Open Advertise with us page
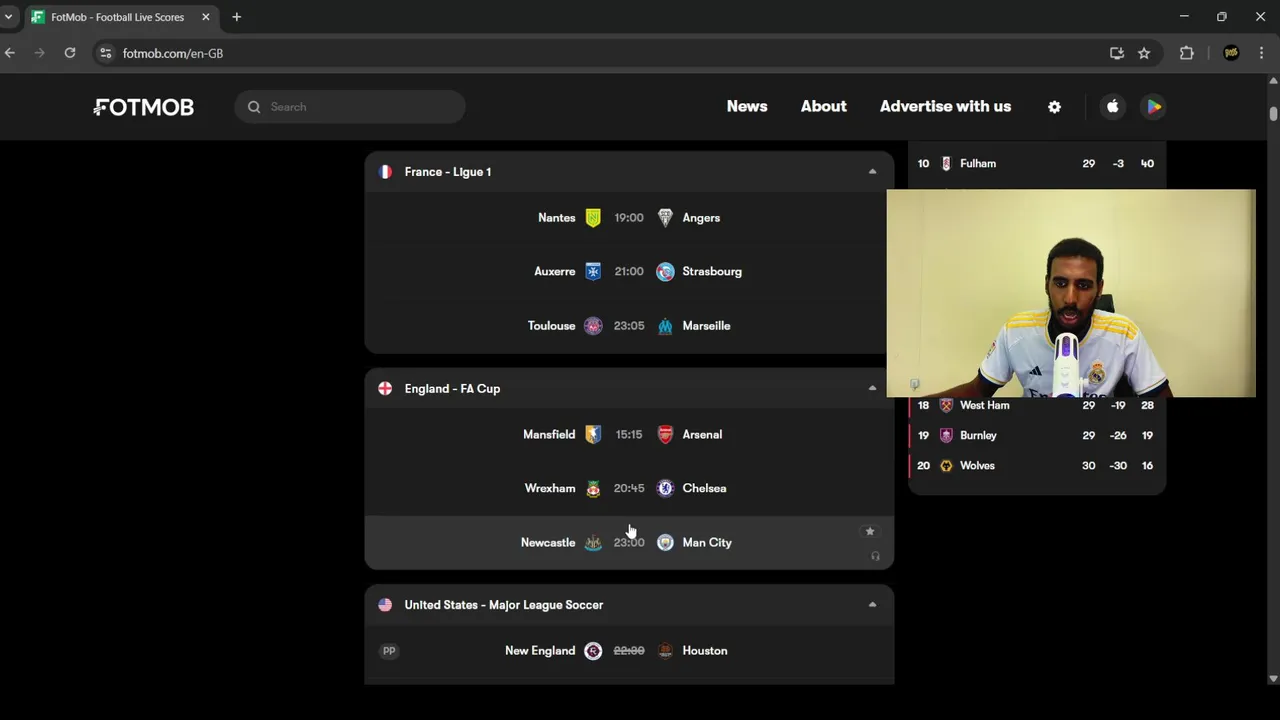 pos(945,106)
